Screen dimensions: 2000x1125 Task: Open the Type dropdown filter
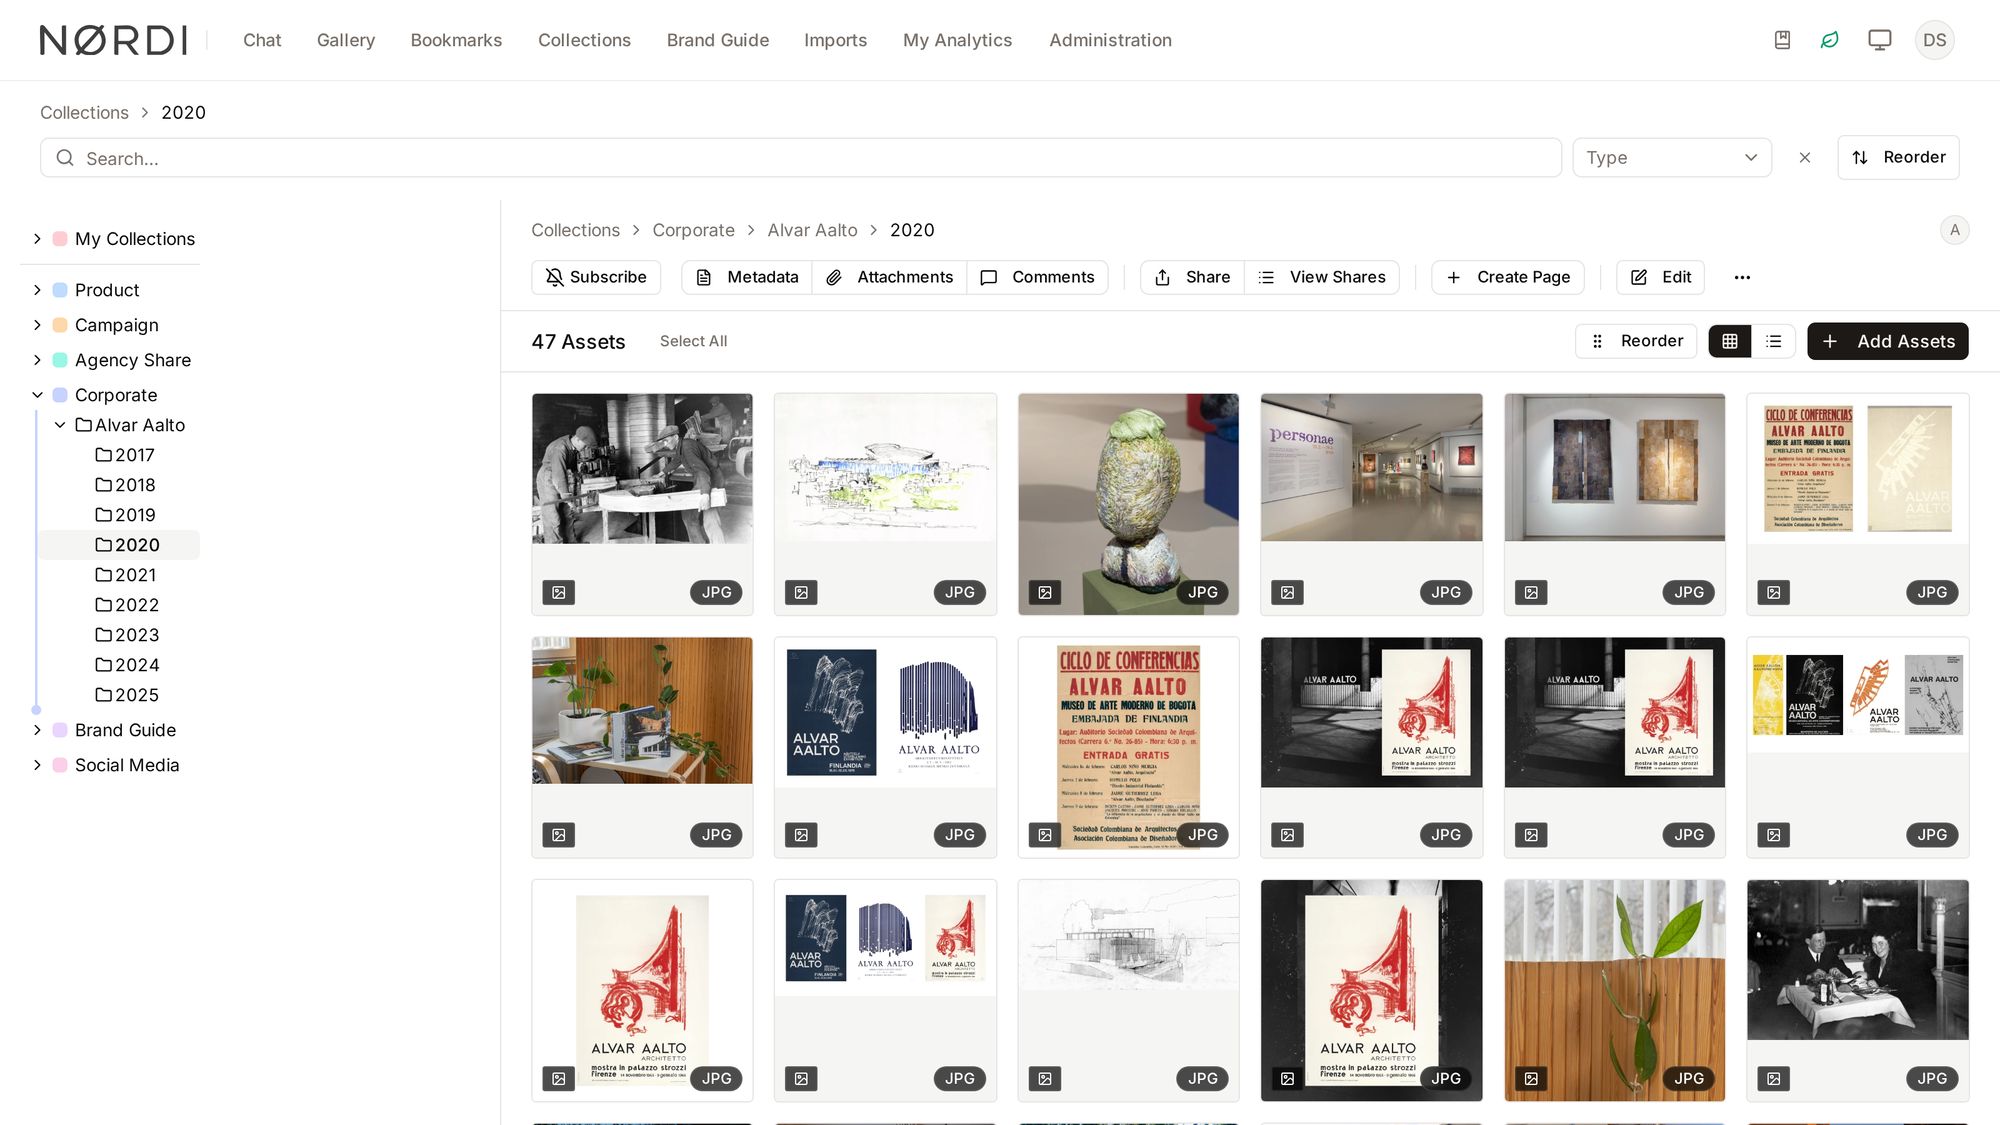[x=1672, y=158]
